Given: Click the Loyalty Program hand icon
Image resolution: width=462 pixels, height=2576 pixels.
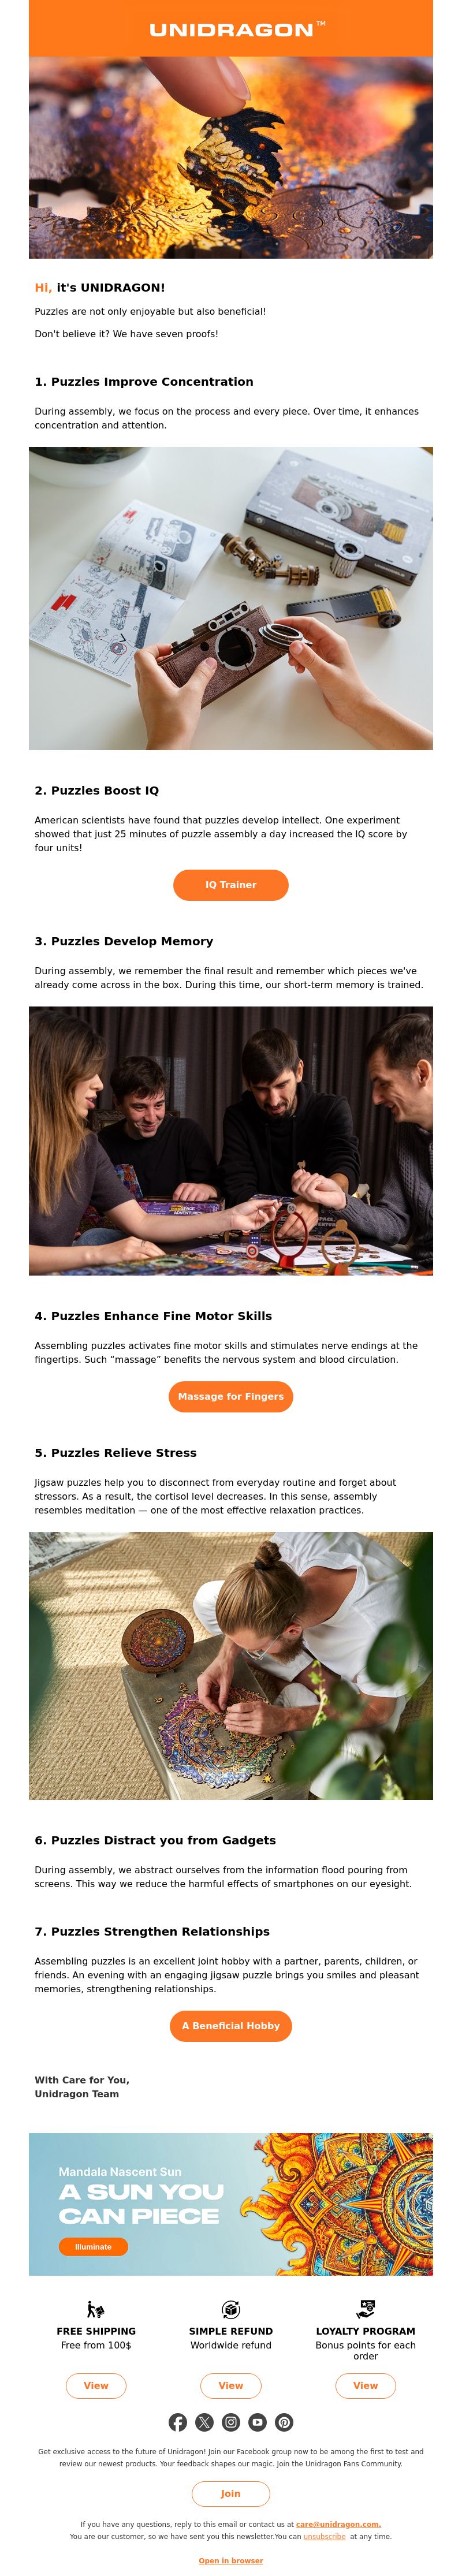Looking at the screenshot, I should pos(366,2309).
